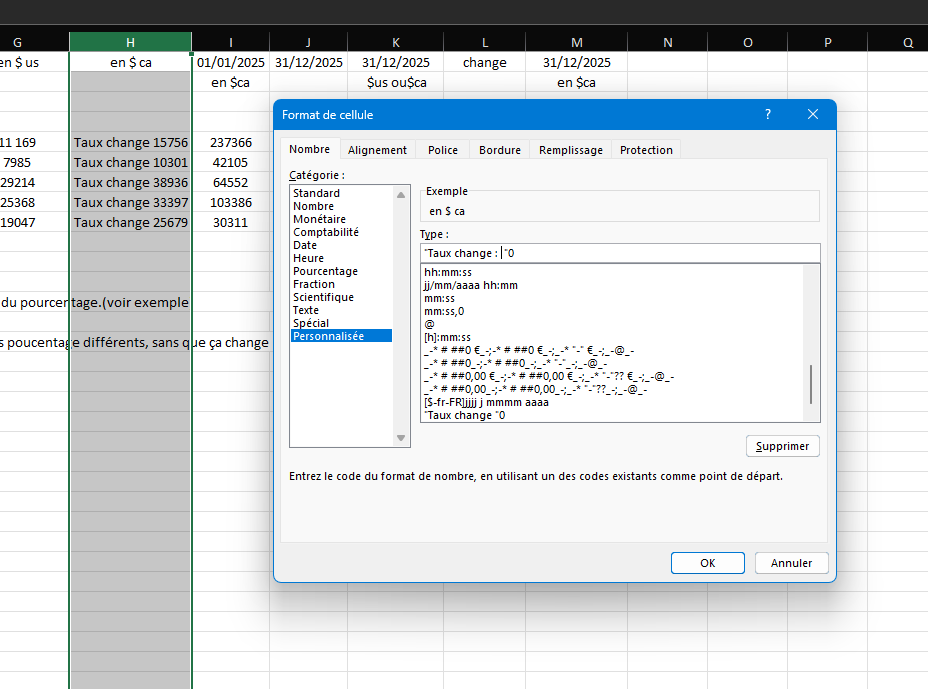Go to the Bordure tab

499,150
